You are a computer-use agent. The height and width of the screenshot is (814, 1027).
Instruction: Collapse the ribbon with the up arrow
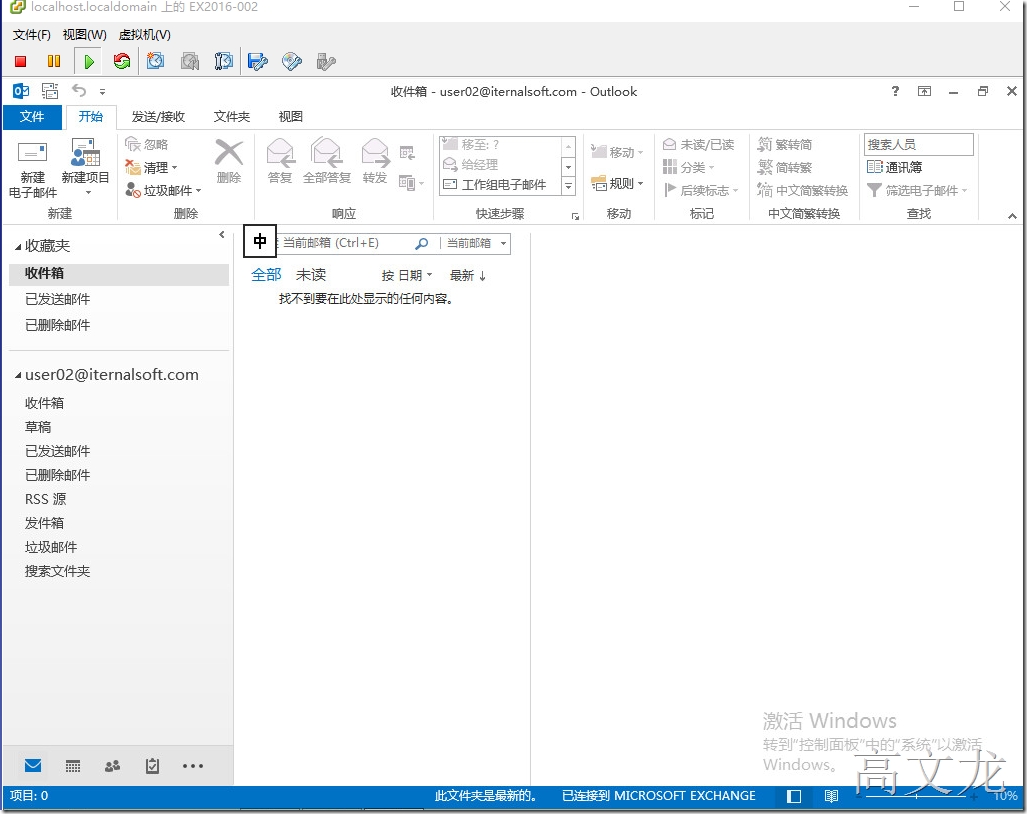click(x=1012, y=215)
